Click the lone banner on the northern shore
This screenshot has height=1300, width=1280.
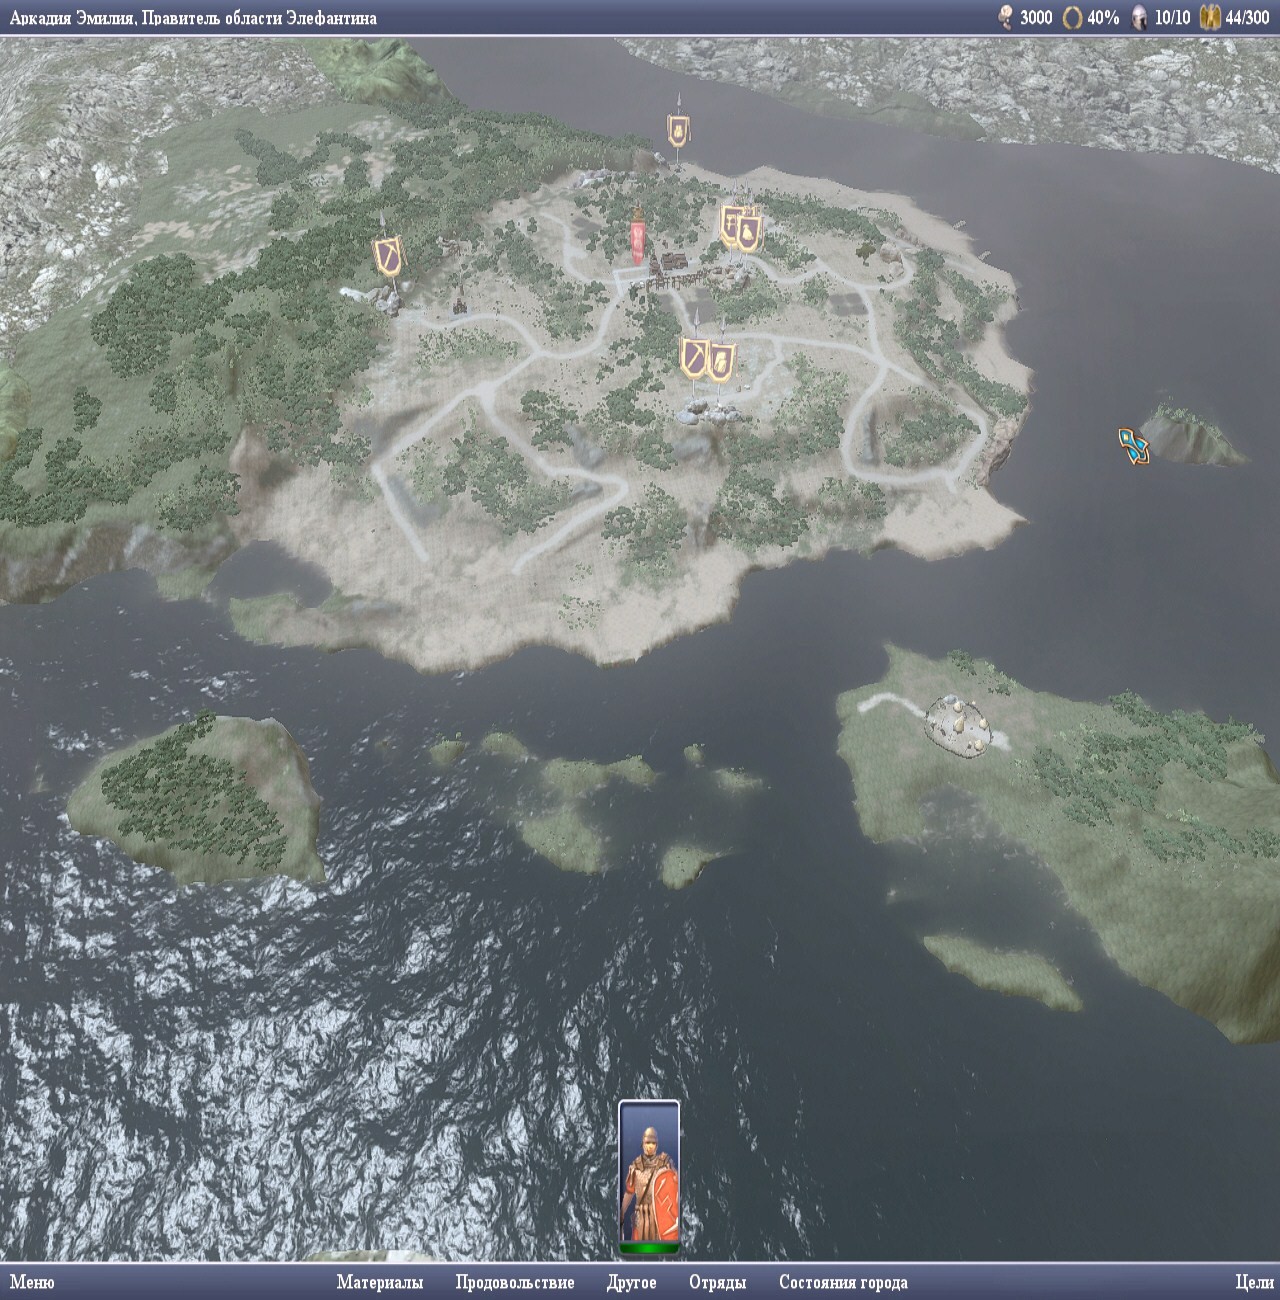pos(678,131)
